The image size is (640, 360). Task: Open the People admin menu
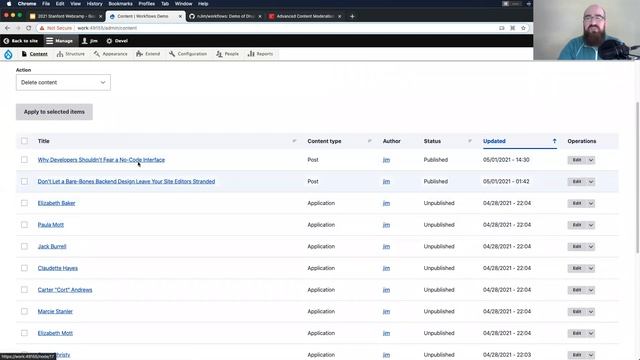coord(227,54)
